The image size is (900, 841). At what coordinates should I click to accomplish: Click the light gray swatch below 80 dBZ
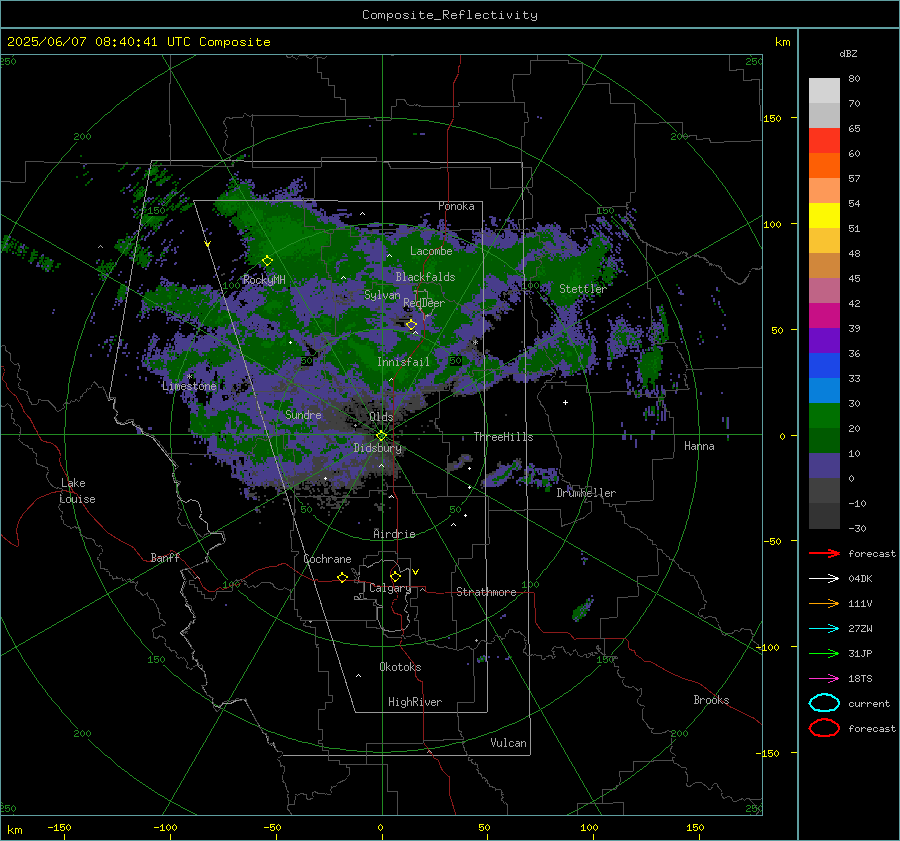tap(824, 91)
